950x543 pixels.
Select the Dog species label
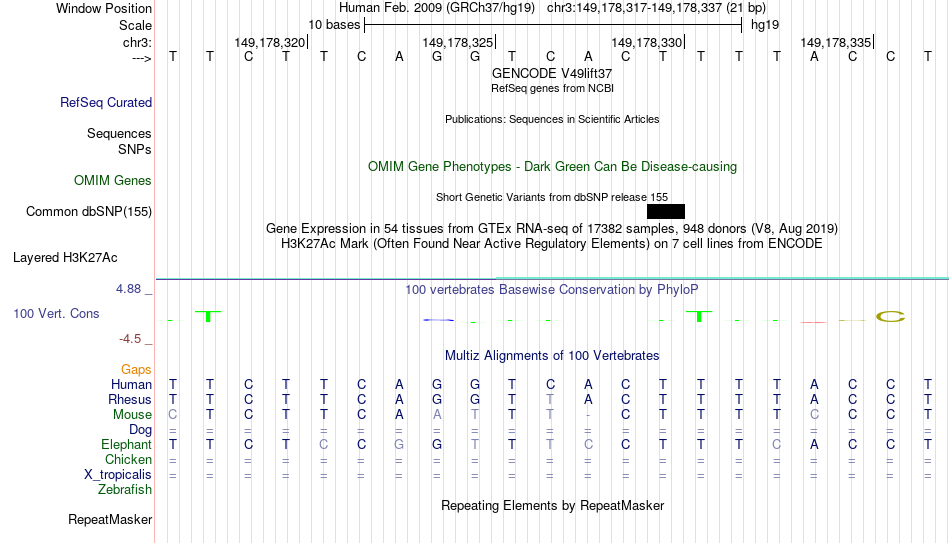(x=141, y=430)
